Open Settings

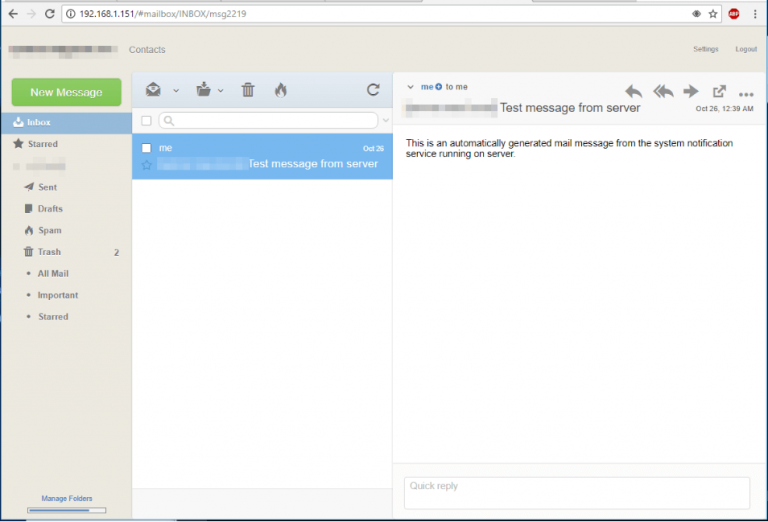pos(706,49)
